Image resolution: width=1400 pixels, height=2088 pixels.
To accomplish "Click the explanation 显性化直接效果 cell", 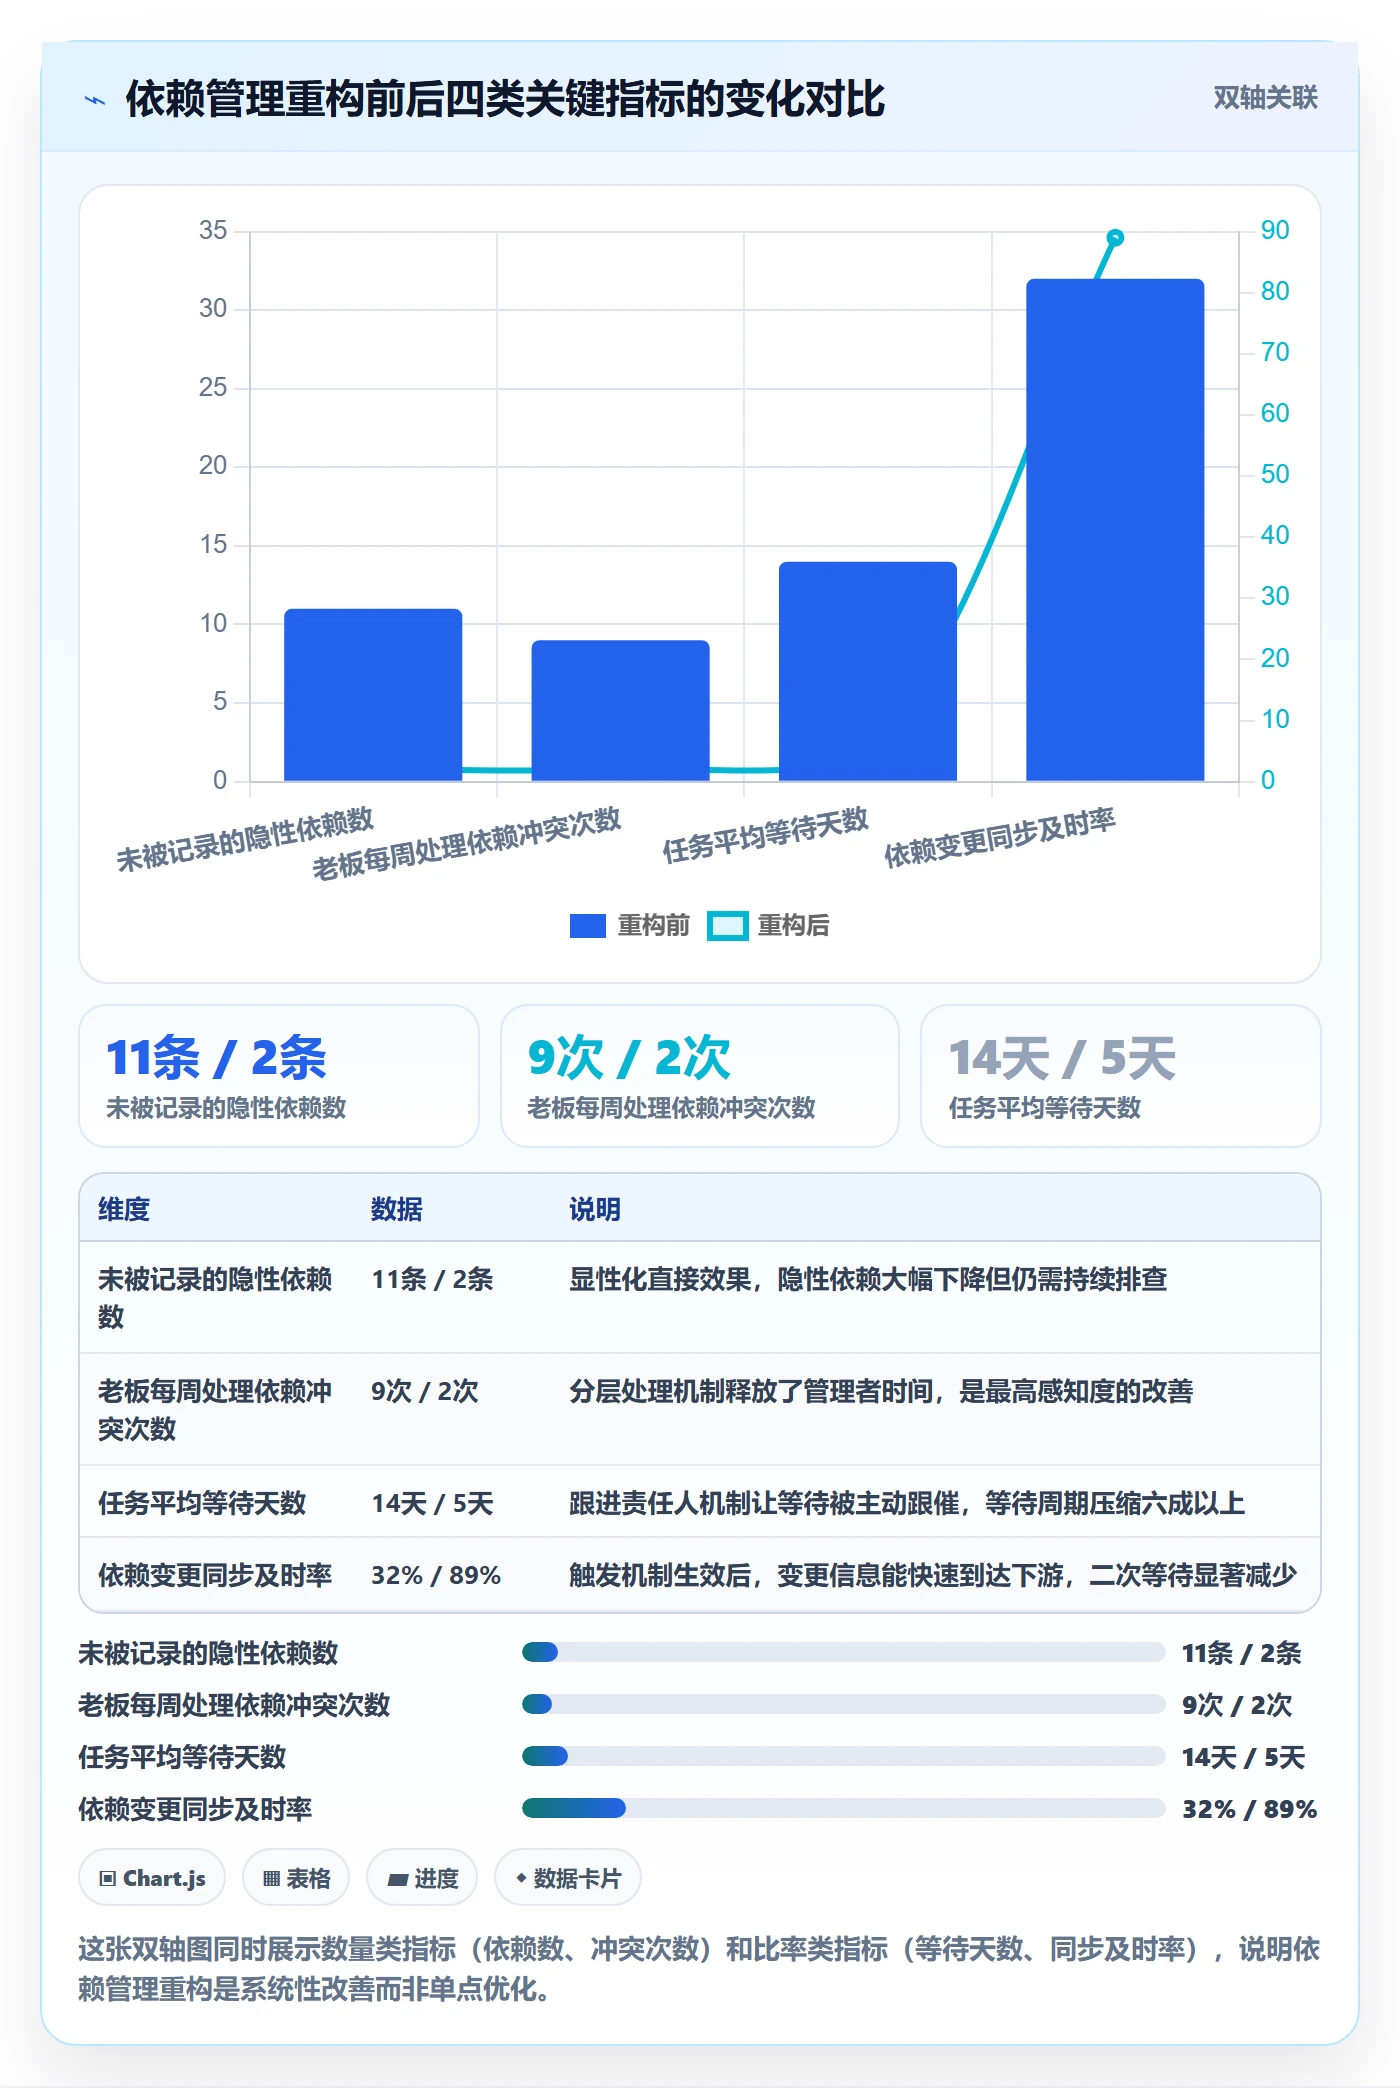I will coord(868,1279).
